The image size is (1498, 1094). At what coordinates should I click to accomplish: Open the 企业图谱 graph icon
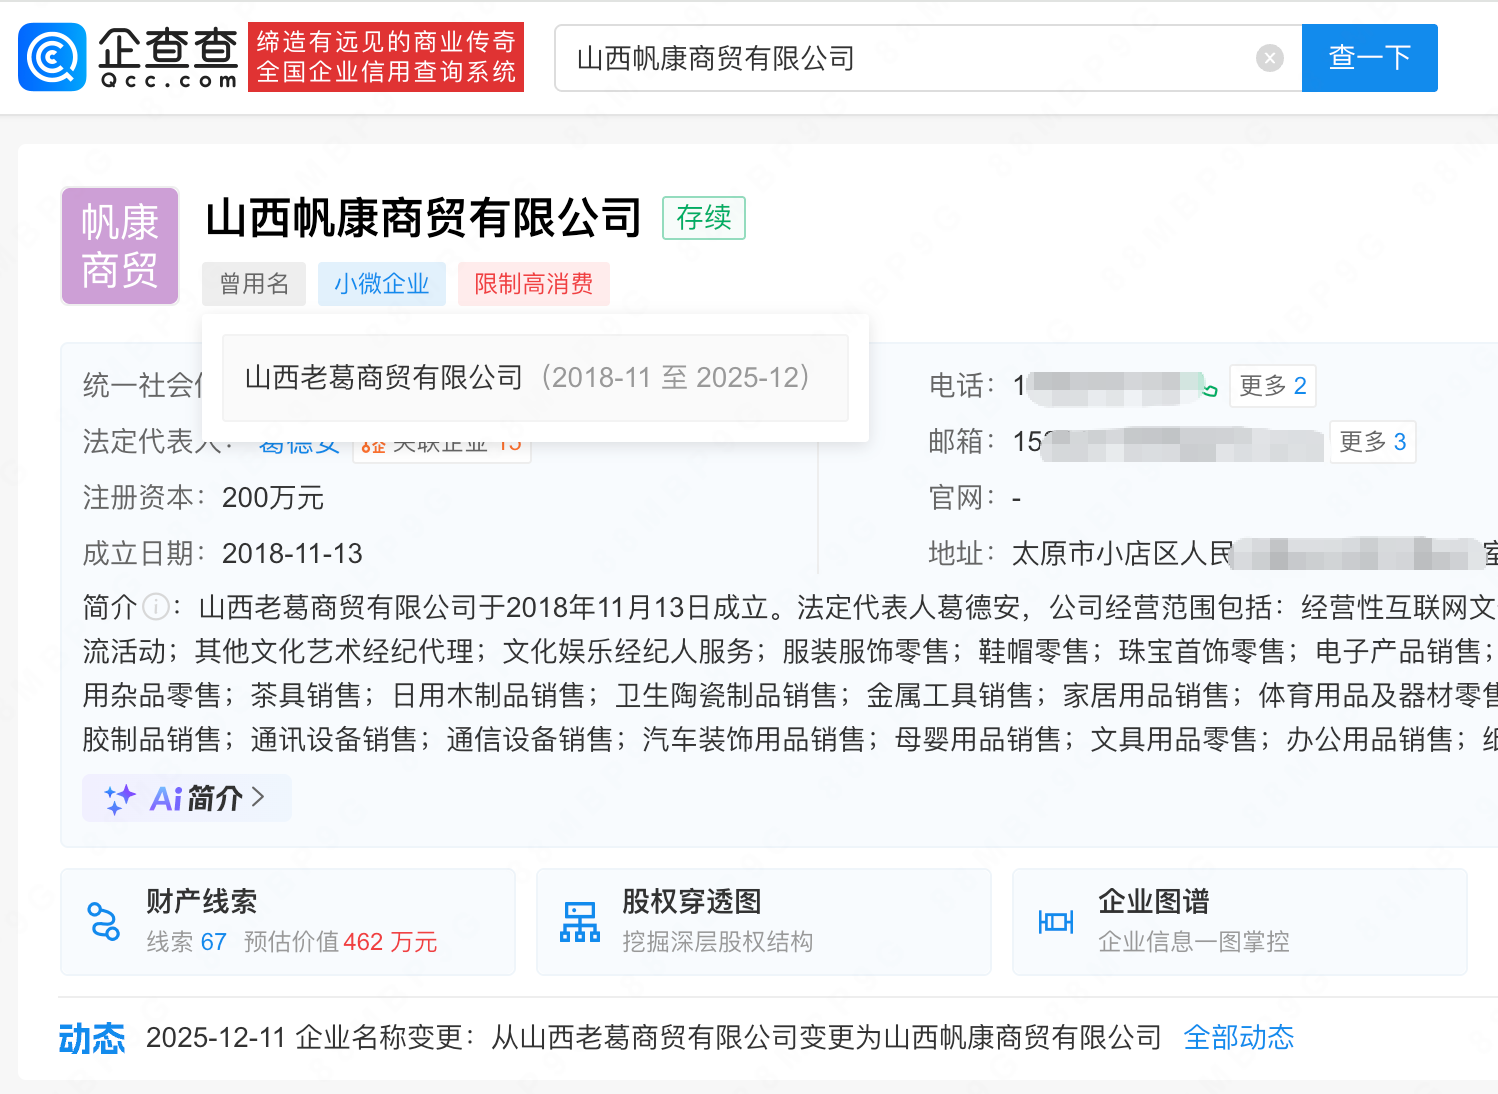pyautogui.click(x=1056, y=921)
